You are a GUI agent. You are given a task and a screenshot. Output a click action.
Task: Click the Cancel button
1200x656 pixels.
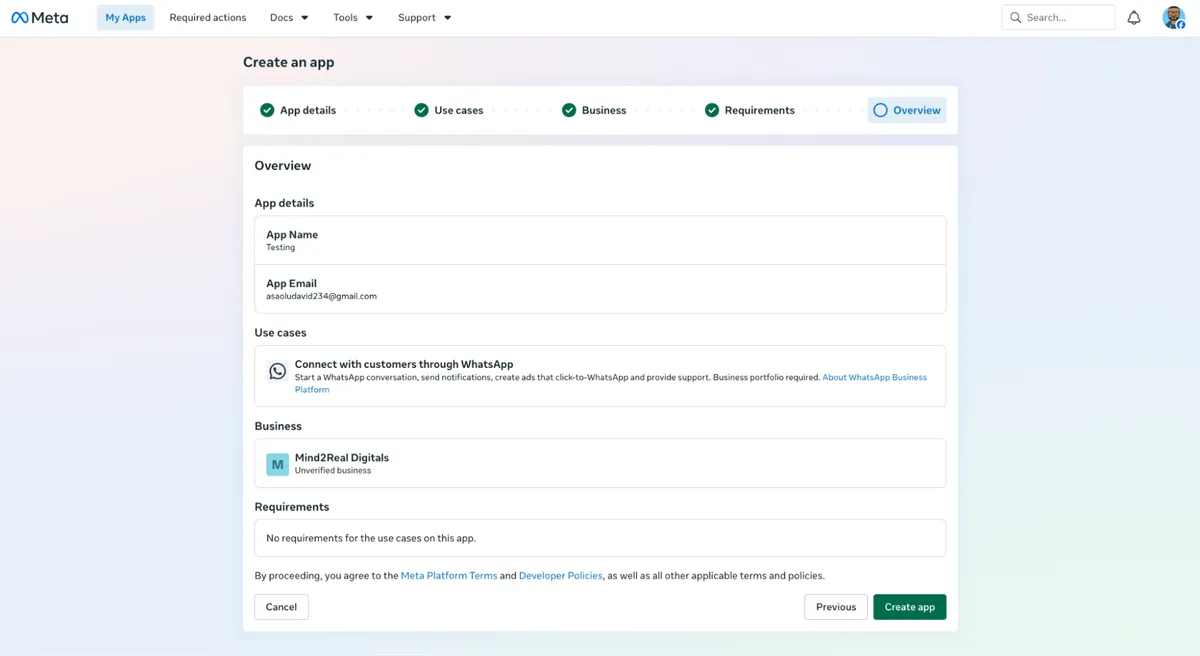[281, 607]
